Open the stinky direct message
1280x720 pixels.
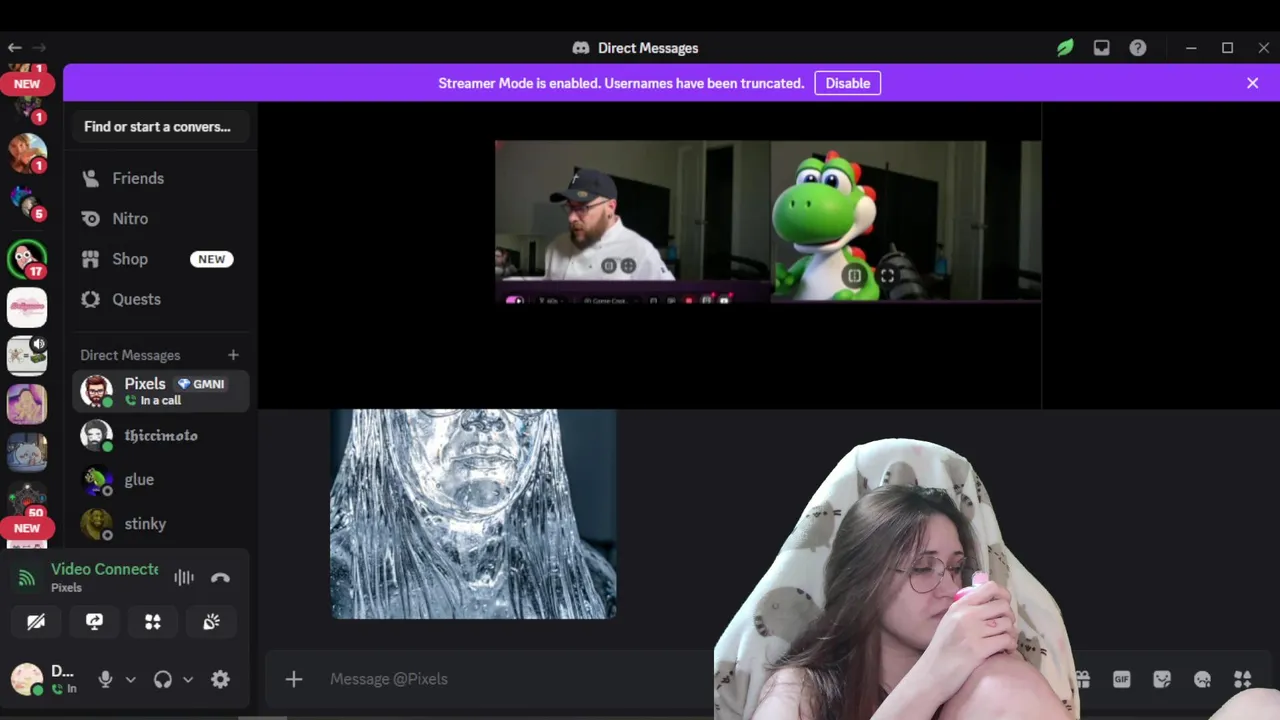pyautogui.click(x=160, y=524)
